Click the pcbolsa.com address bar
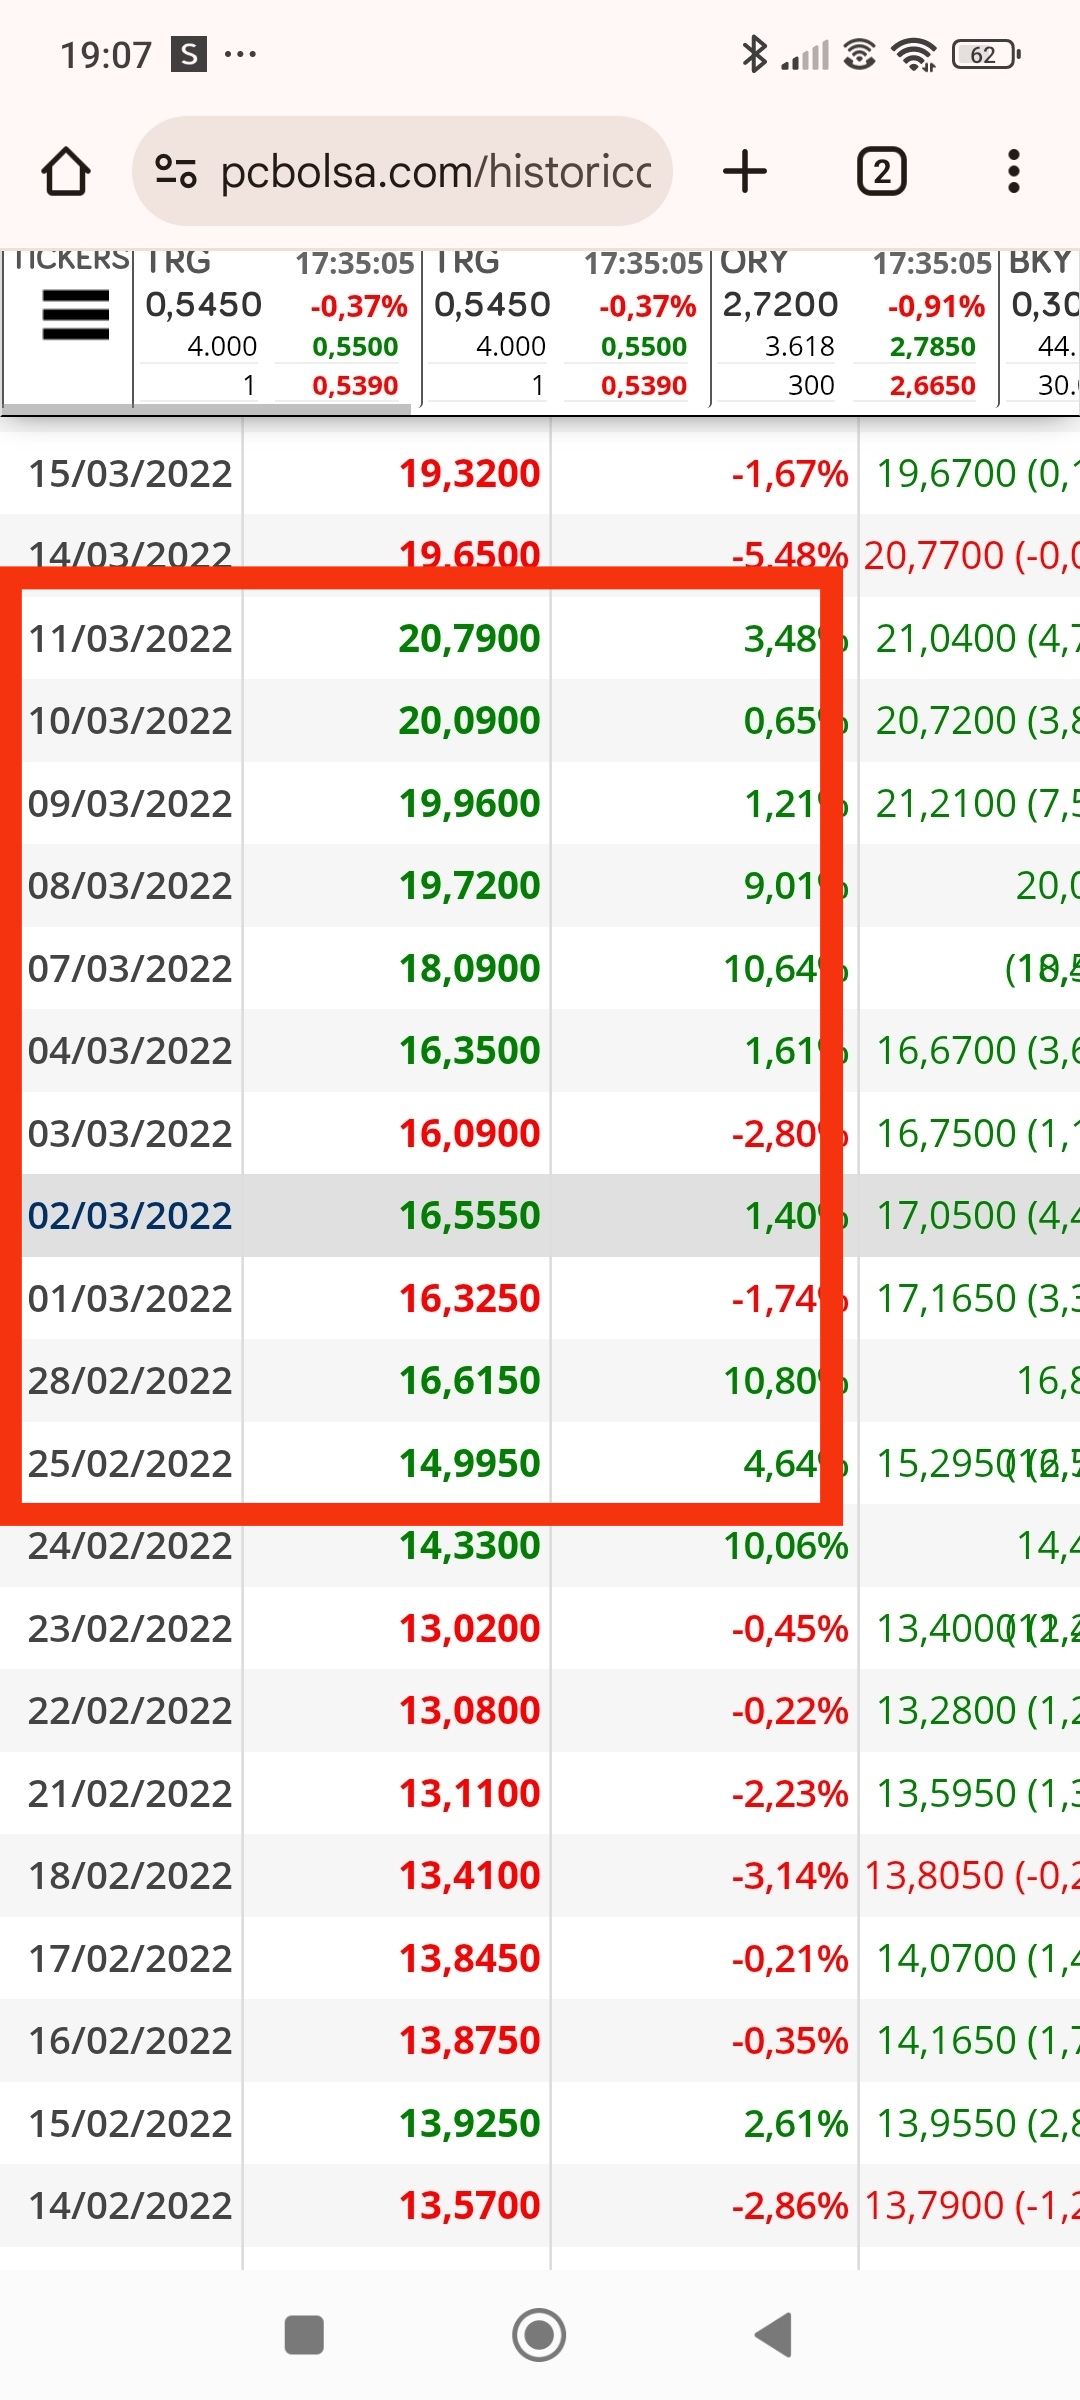Image resolution: width=1080 pixels, height=2400 pixels. point(402,171)
